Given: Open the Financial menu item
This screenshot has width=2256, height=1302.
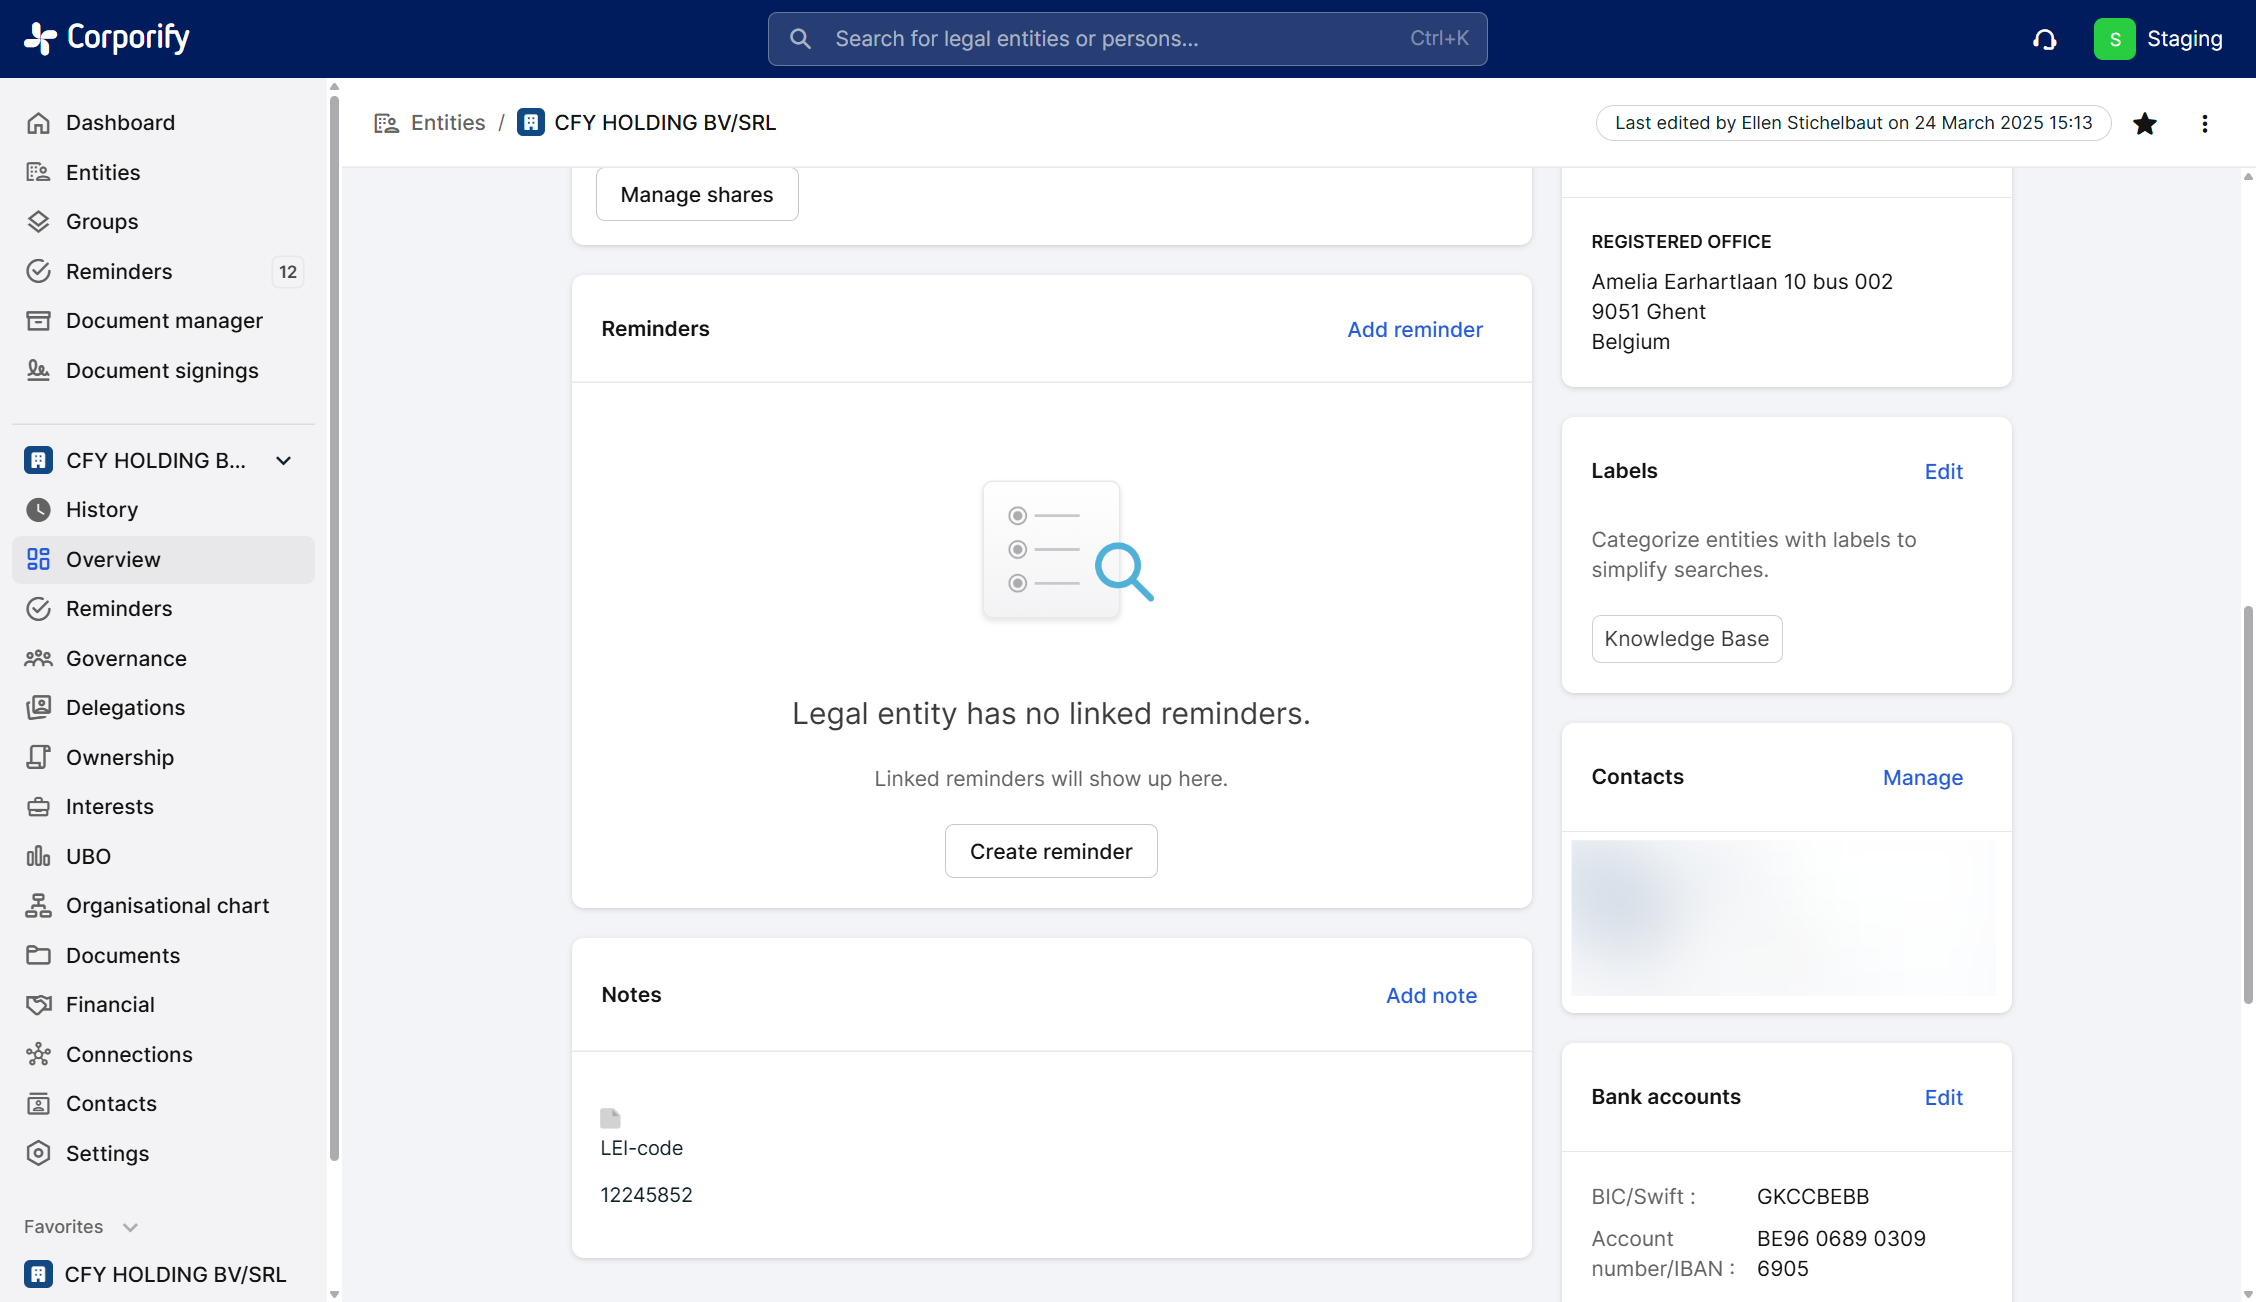Looking at the screenshot, I should pyautogui.click(x=110, y=1004).
